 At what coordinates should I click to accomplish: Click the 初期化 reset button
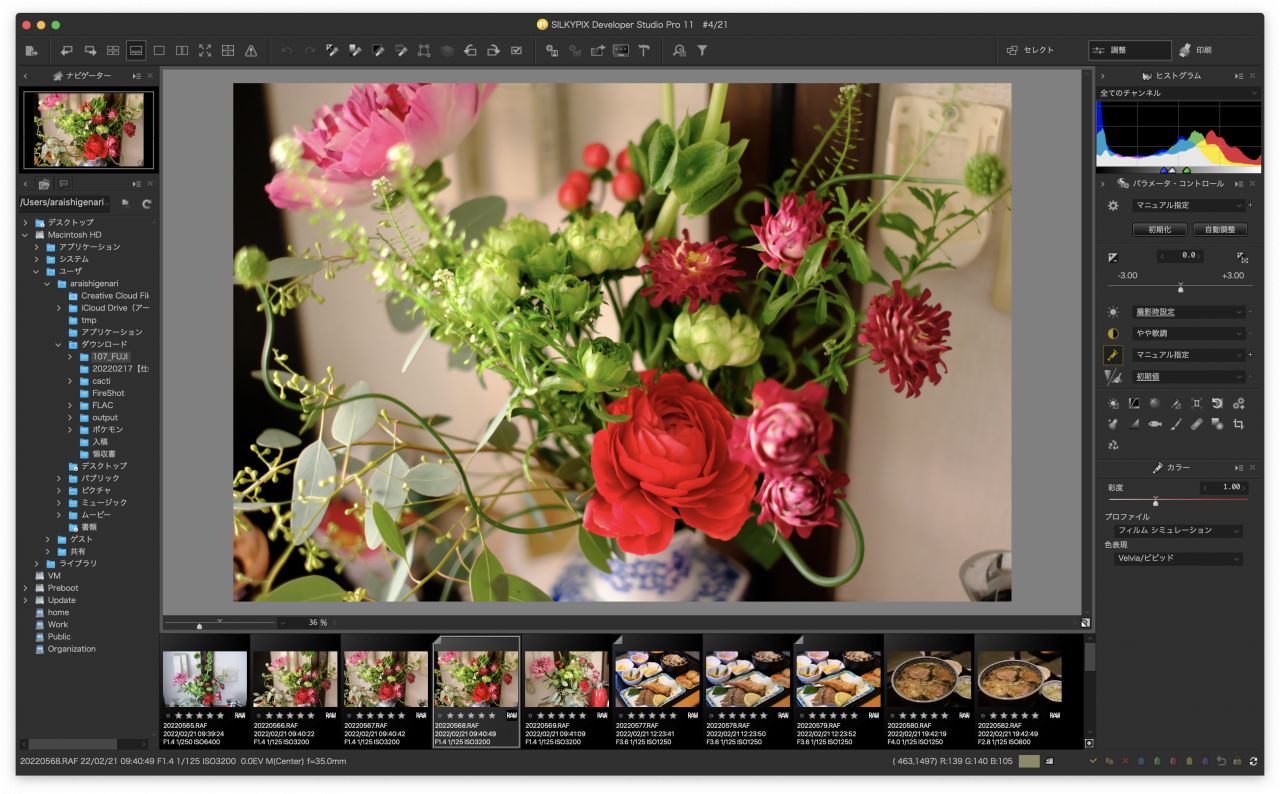(x=1159, y=230)
